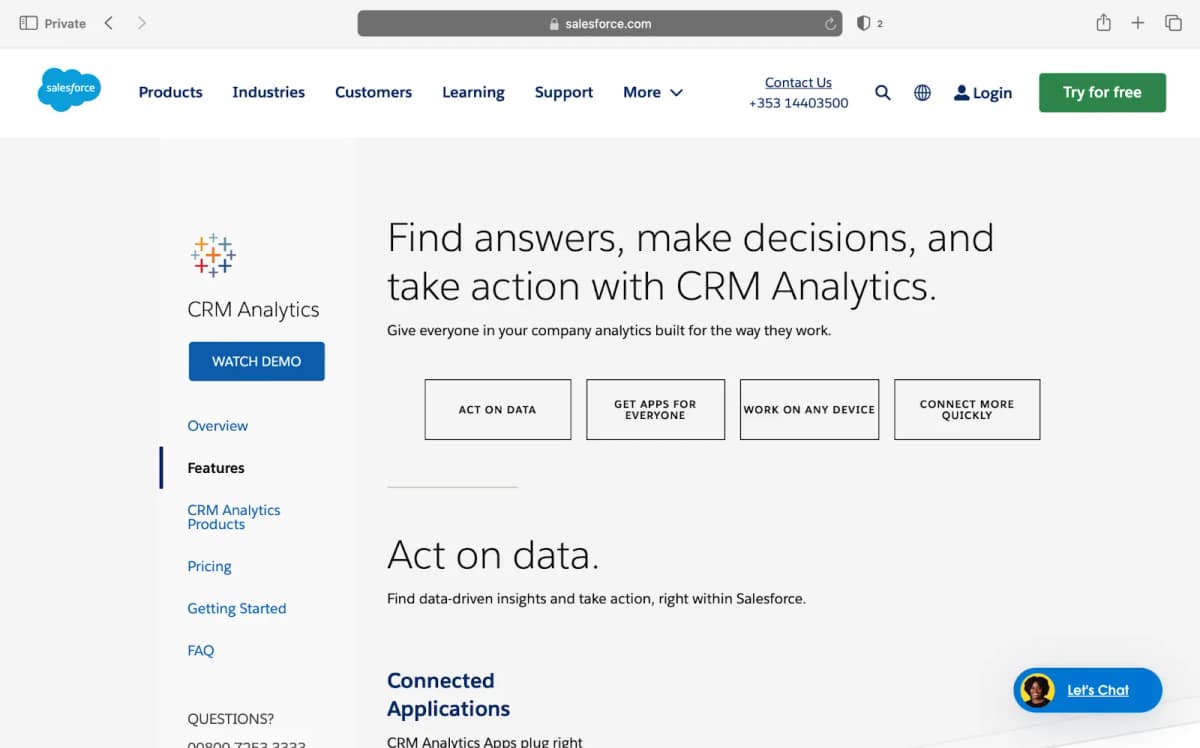Open the Products menu
This screenshot has width=1200, height=748.
coord(170,92)
